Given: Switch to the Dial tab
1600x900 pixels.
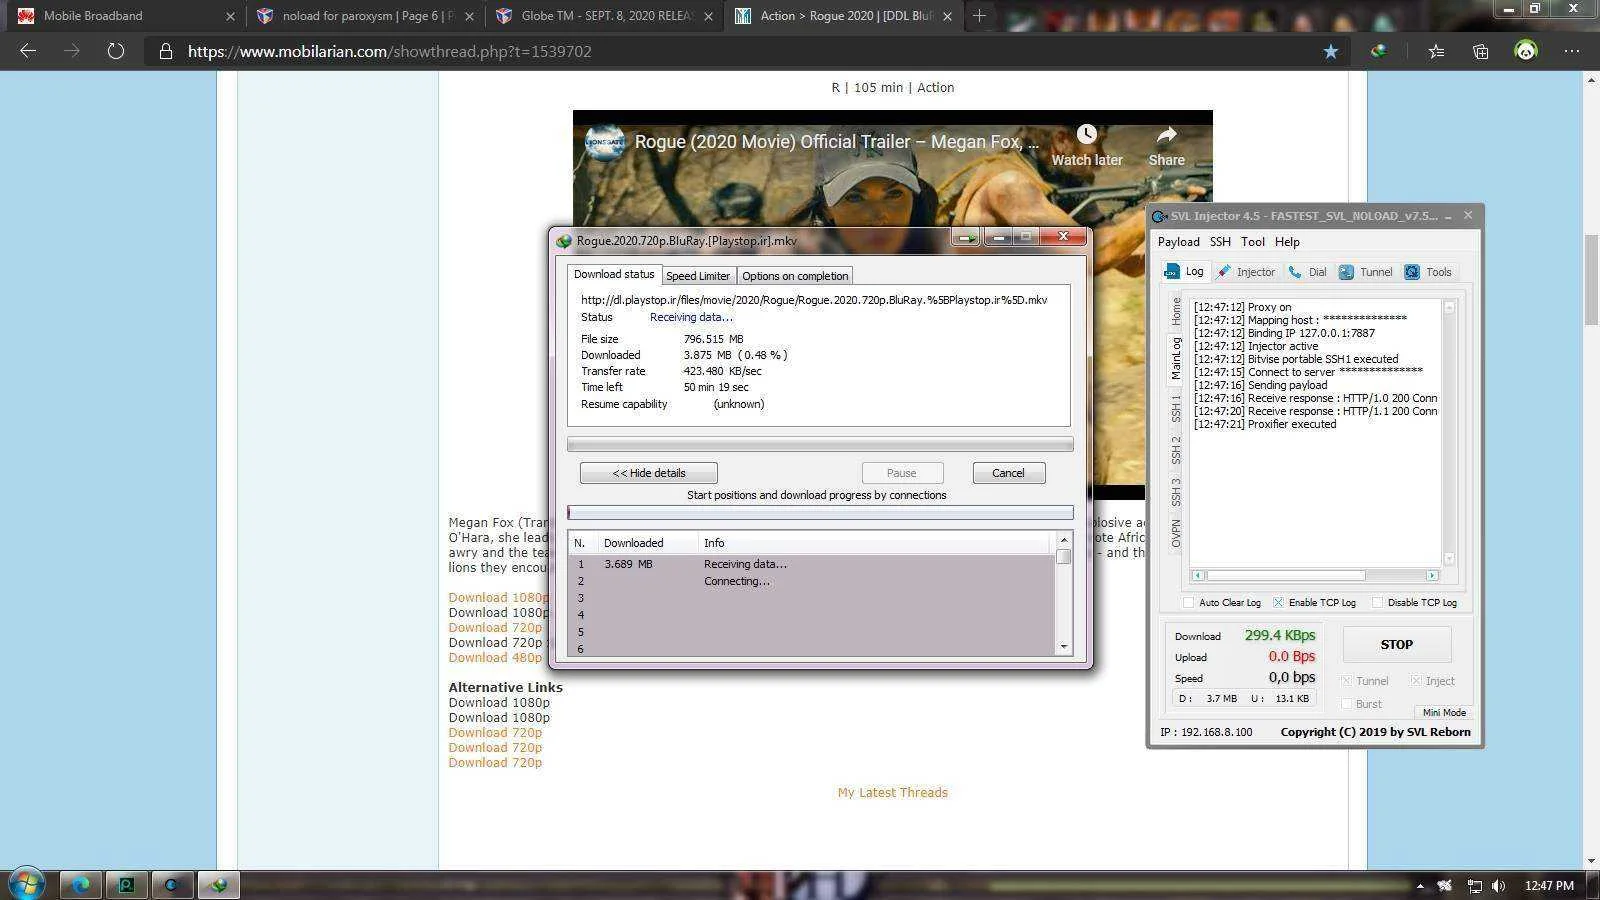Looking at the screenshot, I should pyautogui.click(x=1308, y=272).
